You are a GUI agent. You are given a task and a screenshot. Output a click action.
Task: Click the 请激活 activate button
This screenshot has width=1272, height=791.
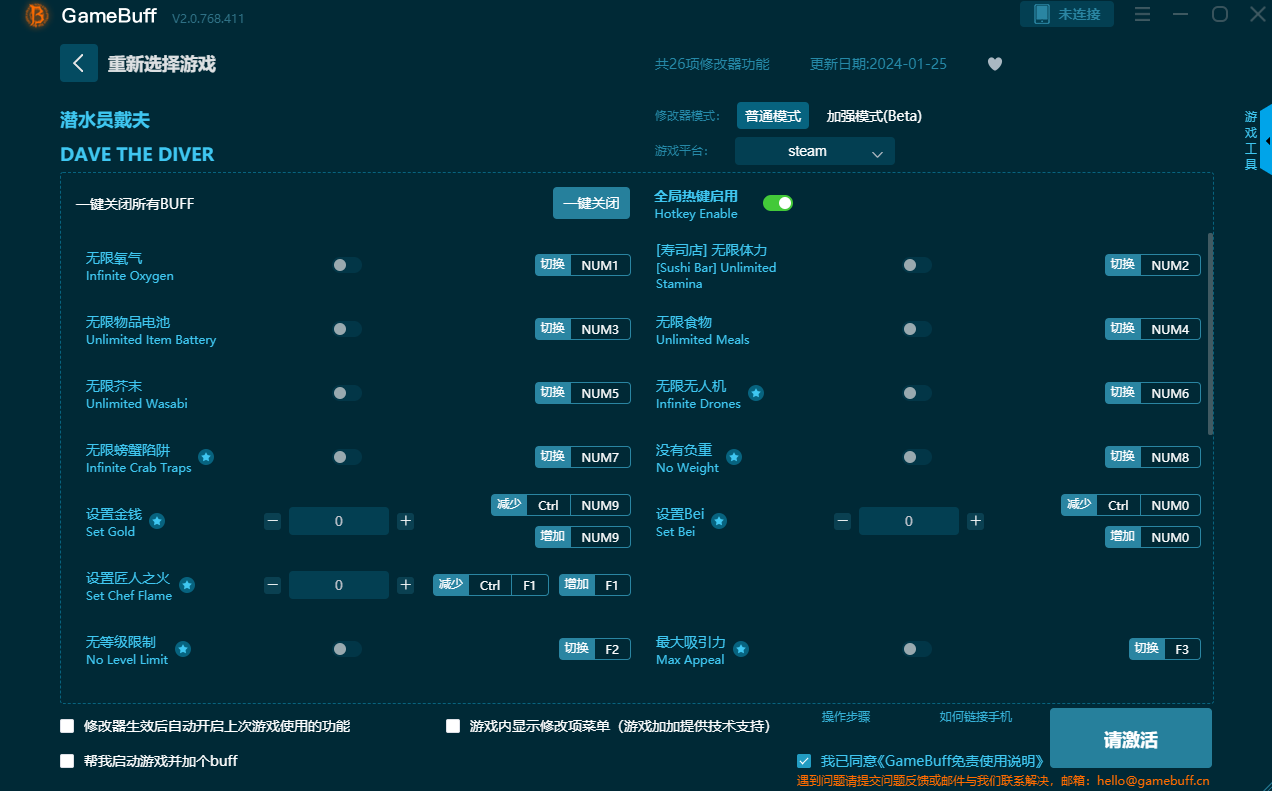1131,739
